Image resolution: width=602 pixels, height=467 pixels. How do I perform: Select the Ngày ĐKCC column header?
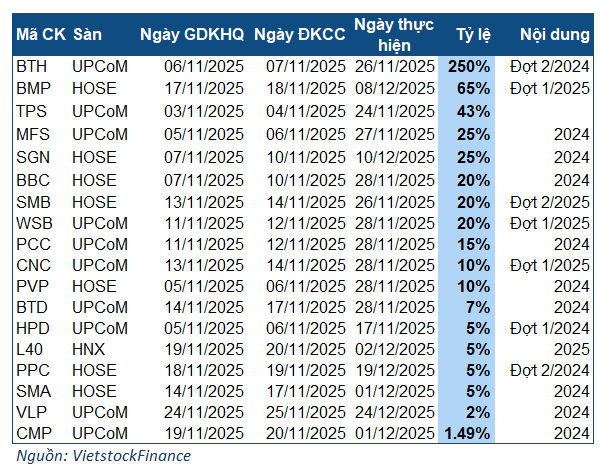pos(300,33)
